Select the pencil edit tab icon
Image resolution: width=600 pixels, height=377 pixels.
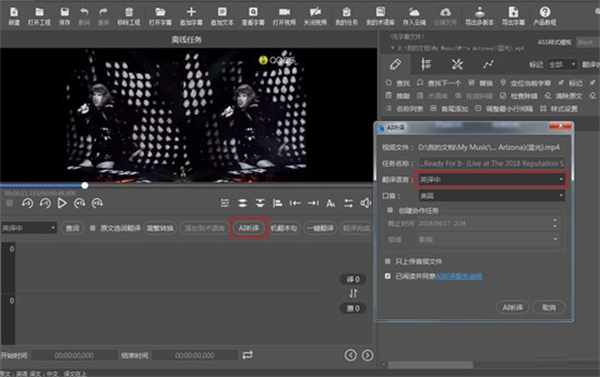[x=395, y=64]
